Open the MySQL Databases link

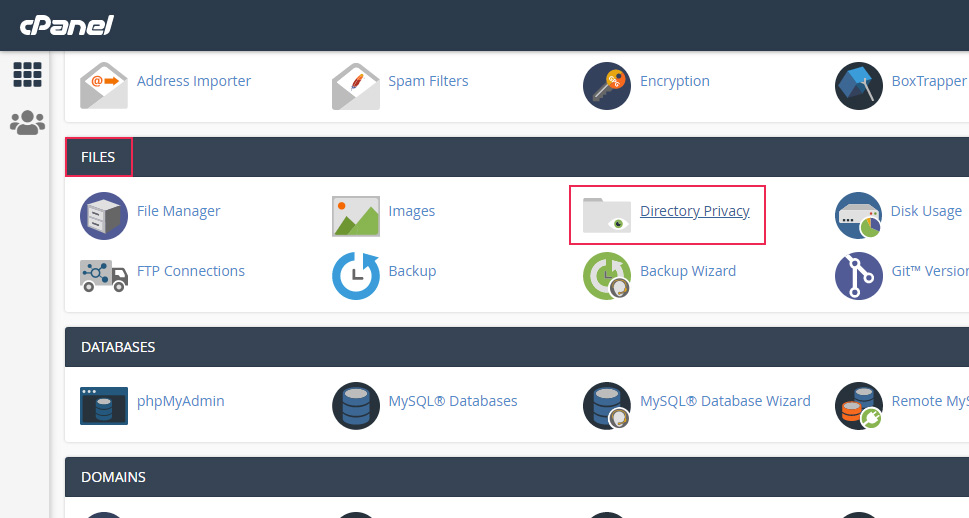point(452,401)
